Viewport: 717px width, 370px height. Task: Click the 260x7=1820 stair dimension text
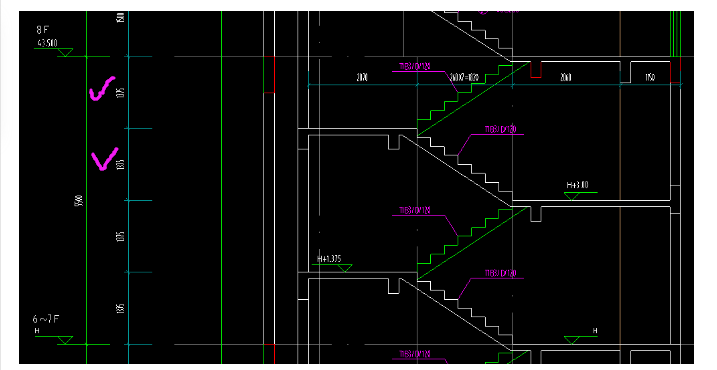click(464, 77)
